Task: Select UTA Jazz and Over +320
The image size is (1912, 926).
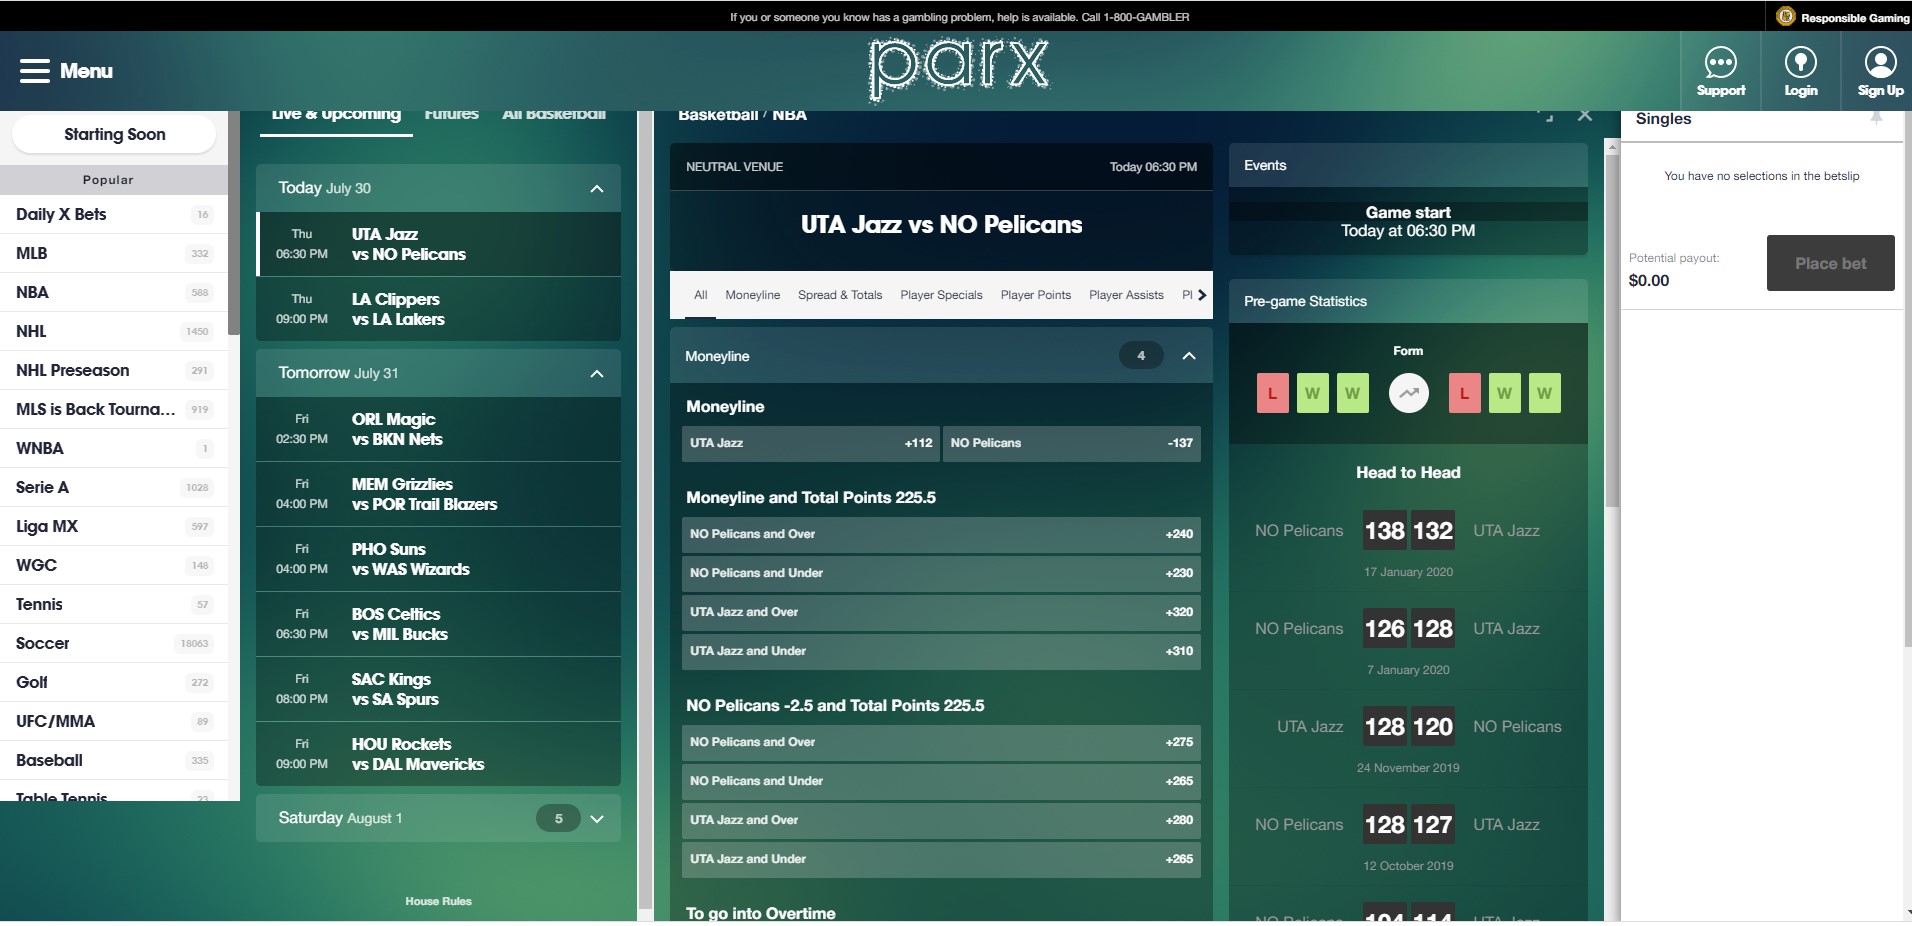Action: pyautogui.click(x=941, y=612)
